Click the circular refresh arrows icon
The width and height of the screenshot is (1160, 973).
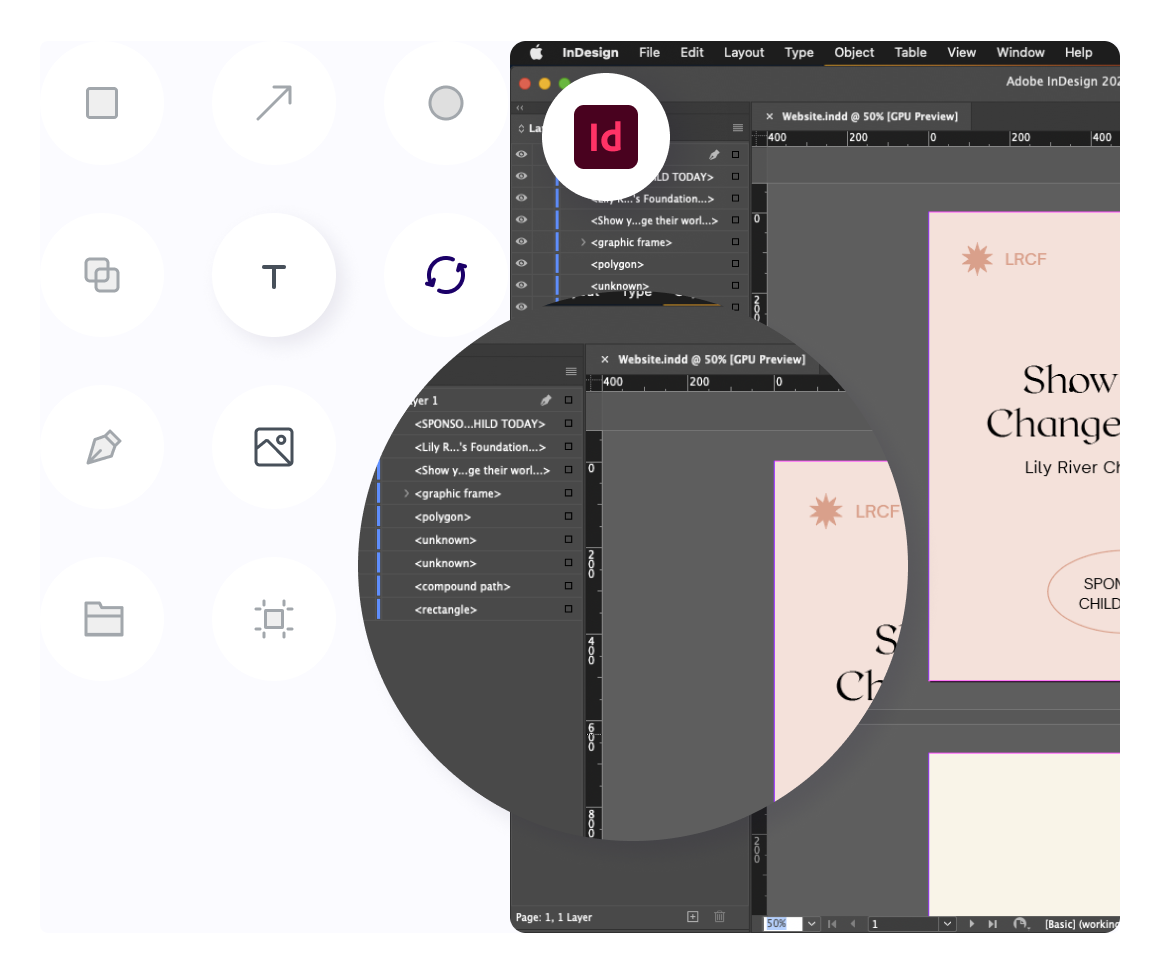pos(444,276)
